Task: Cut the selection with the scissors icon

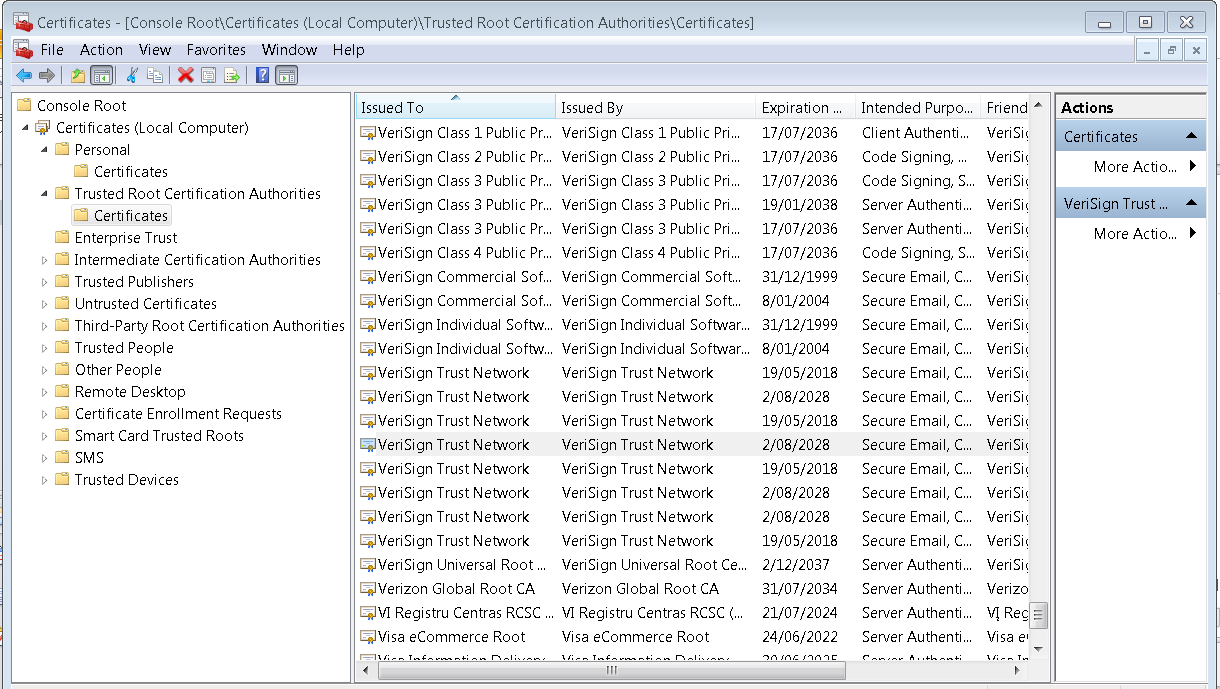Action: (x=131, y=75)
